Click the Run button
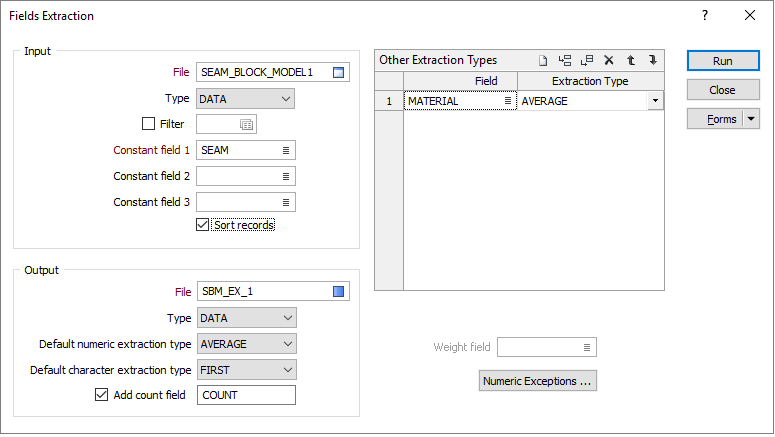 (723, 61)
